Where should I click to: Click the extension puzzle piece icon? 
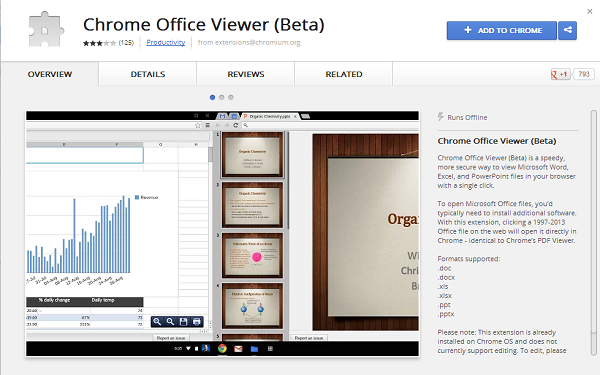[x=46, y=30]
